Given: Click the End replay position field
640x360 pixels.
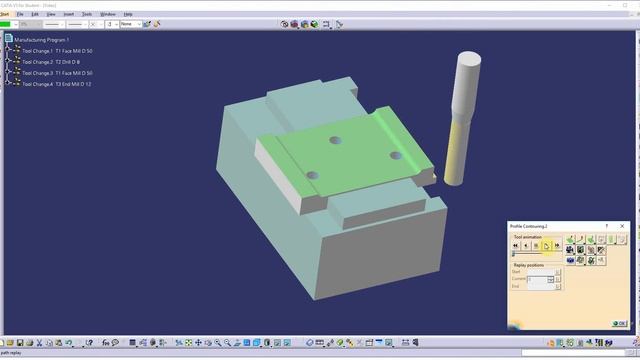Looking at the screenshot, I should pos(541,287).
